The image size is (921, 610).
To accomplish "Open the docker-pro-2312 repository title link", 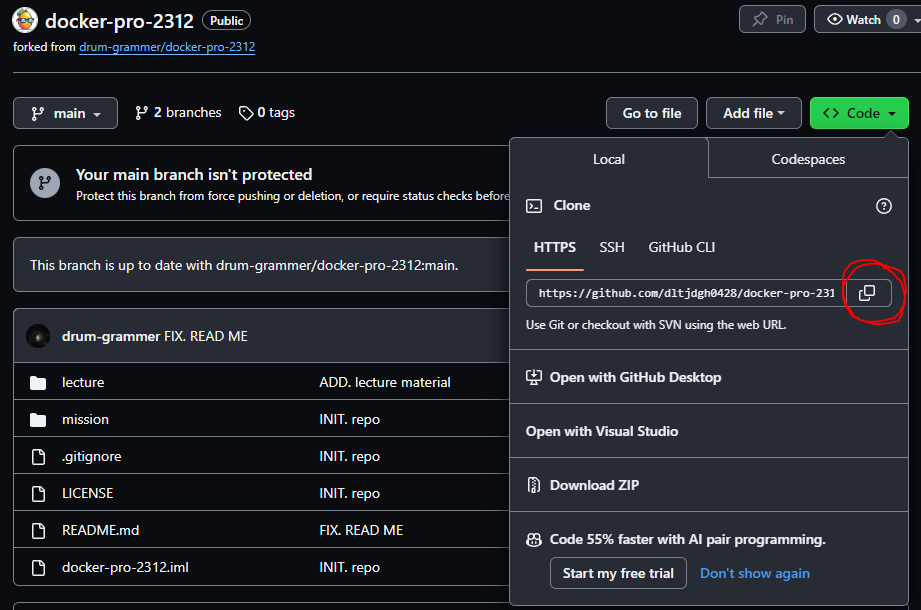I will 119,21.
